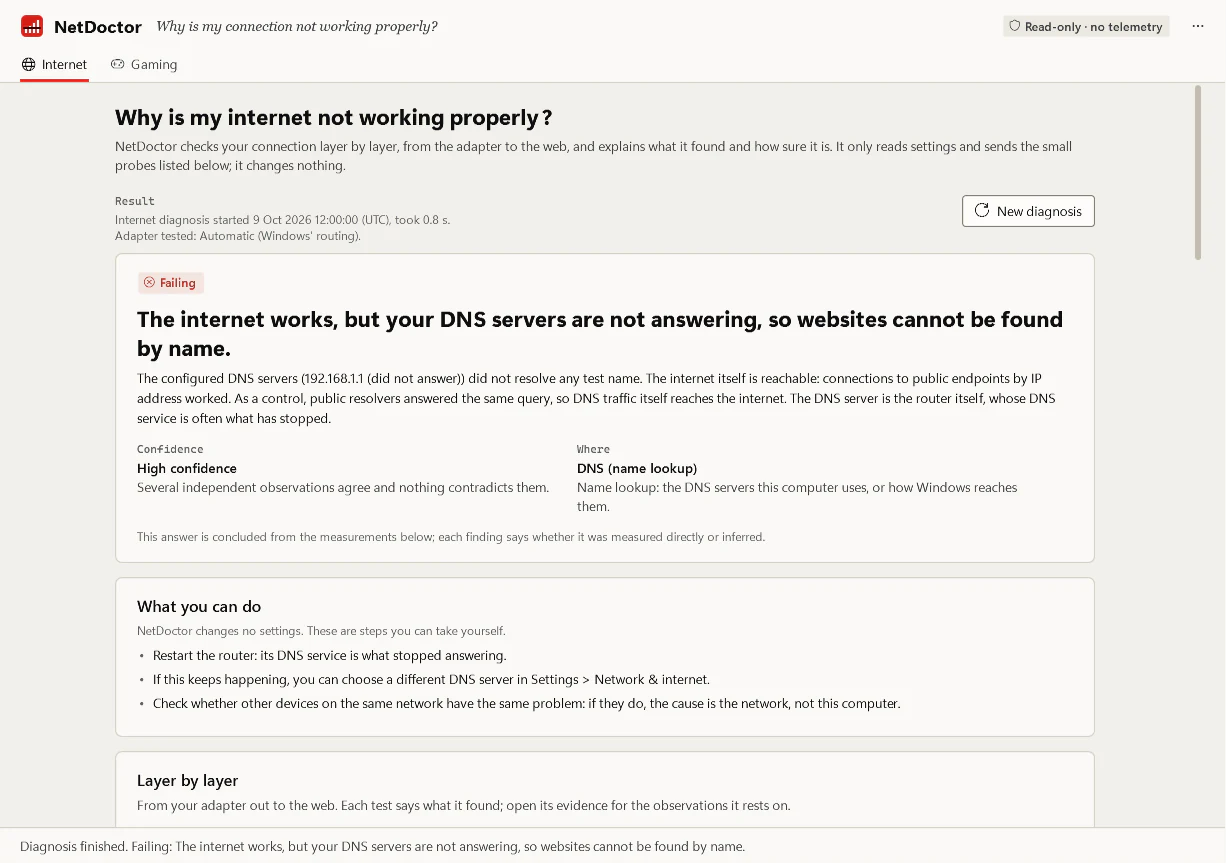Click the step about checking other devices
This screenshot has height=863, width=1226.
(x=527, y=704)
